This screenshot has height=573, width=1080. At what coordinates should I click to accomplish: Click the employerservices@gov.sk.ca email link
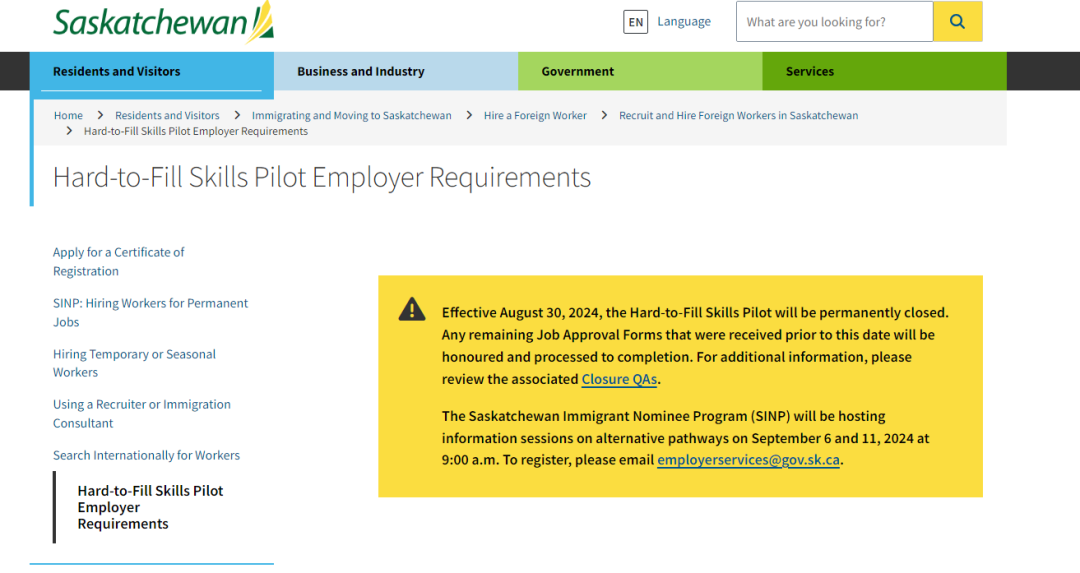click(x=748, y=460)
